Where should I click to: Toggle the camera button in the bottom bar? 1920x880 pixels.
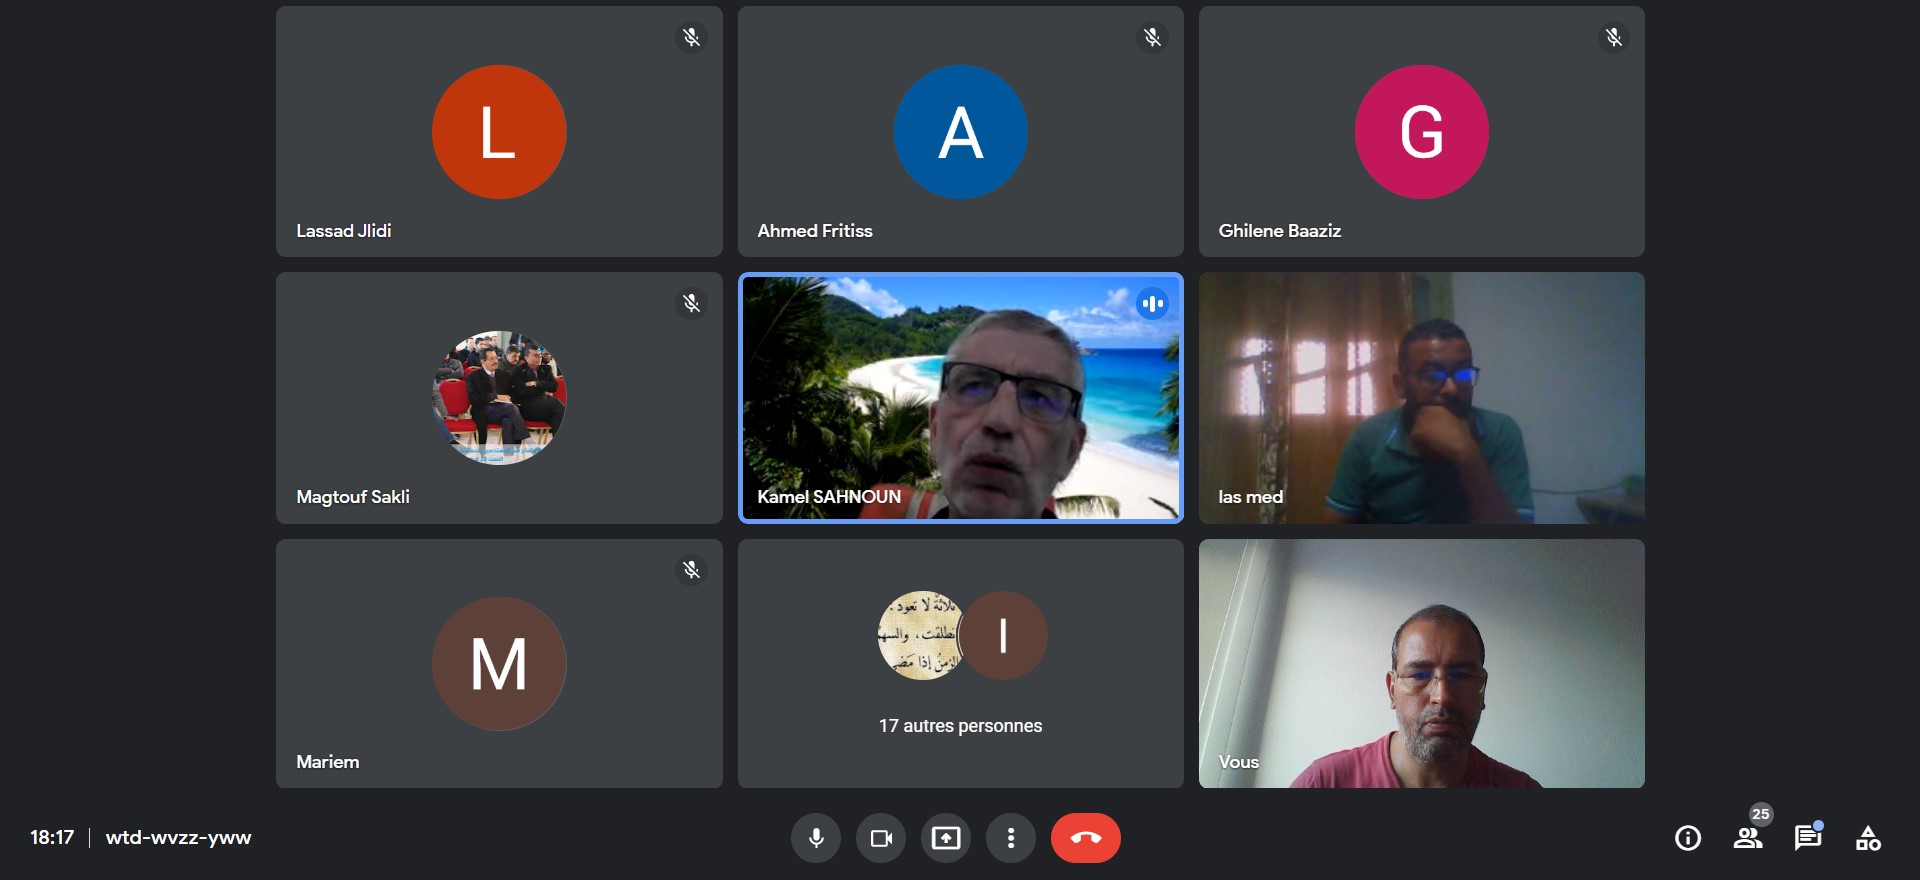[881, 838]
